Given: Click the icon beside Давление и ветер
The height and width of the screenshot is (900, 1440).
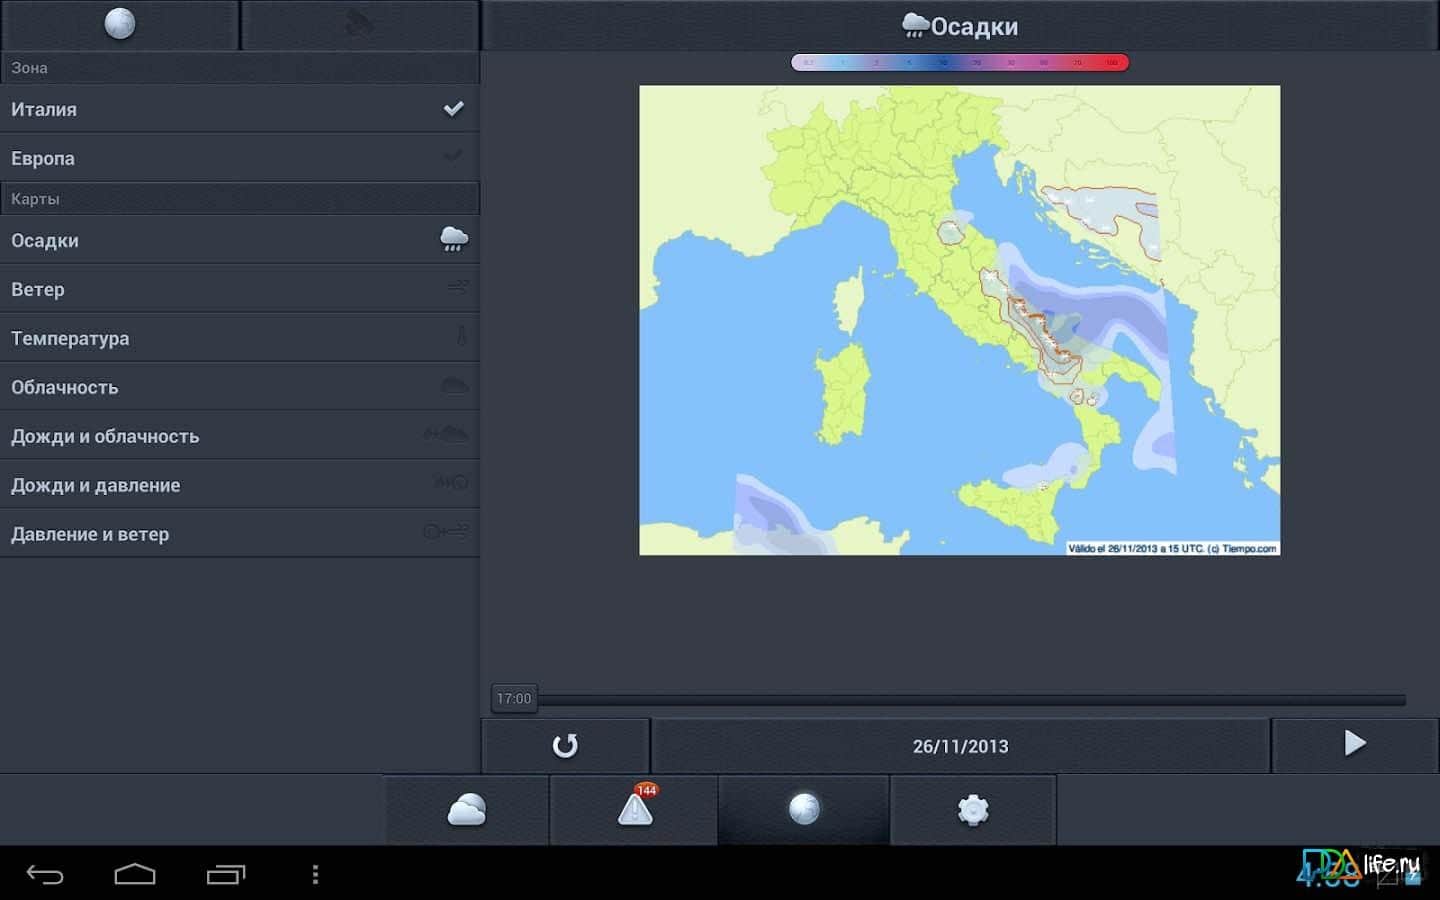Looking at the screenshot, I should point(446,533).
